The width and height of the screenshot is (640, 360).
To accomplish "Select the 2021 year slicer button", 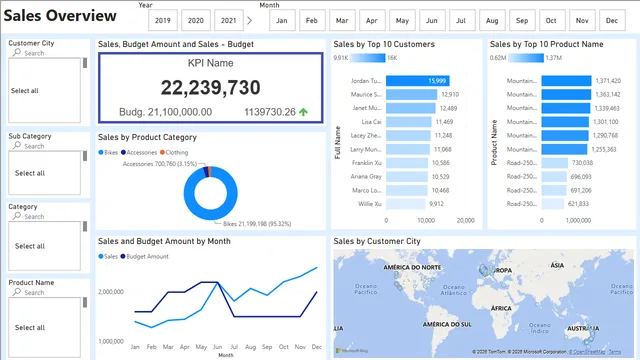I will (229, 20).
